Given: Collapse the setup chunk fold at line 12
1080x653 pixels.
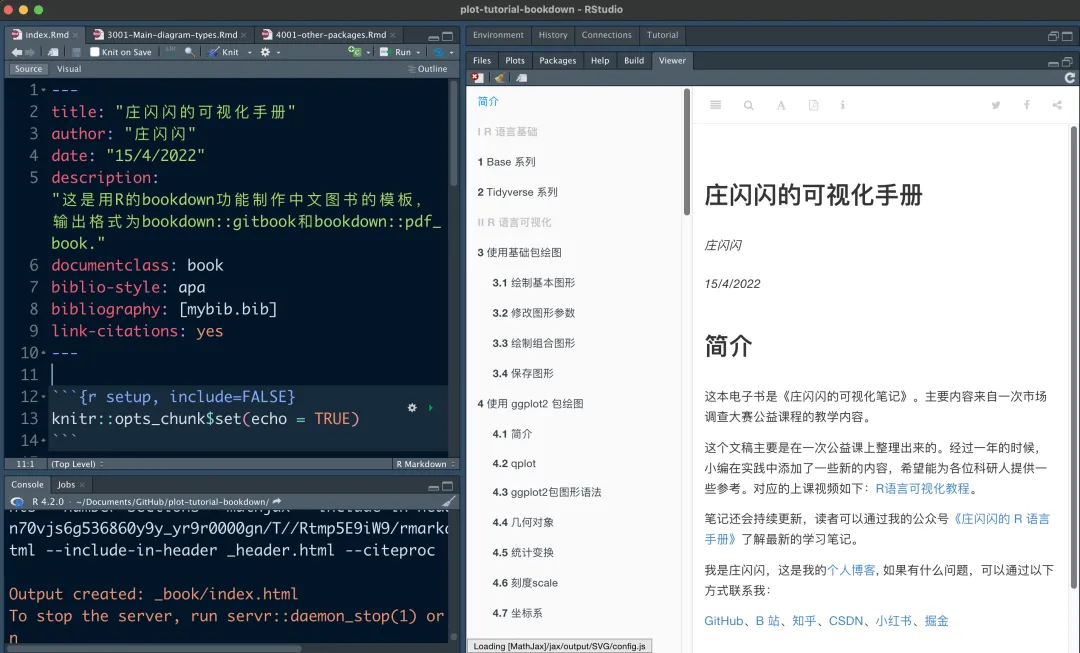Looking at the screenshot, I should pos(43,397).
